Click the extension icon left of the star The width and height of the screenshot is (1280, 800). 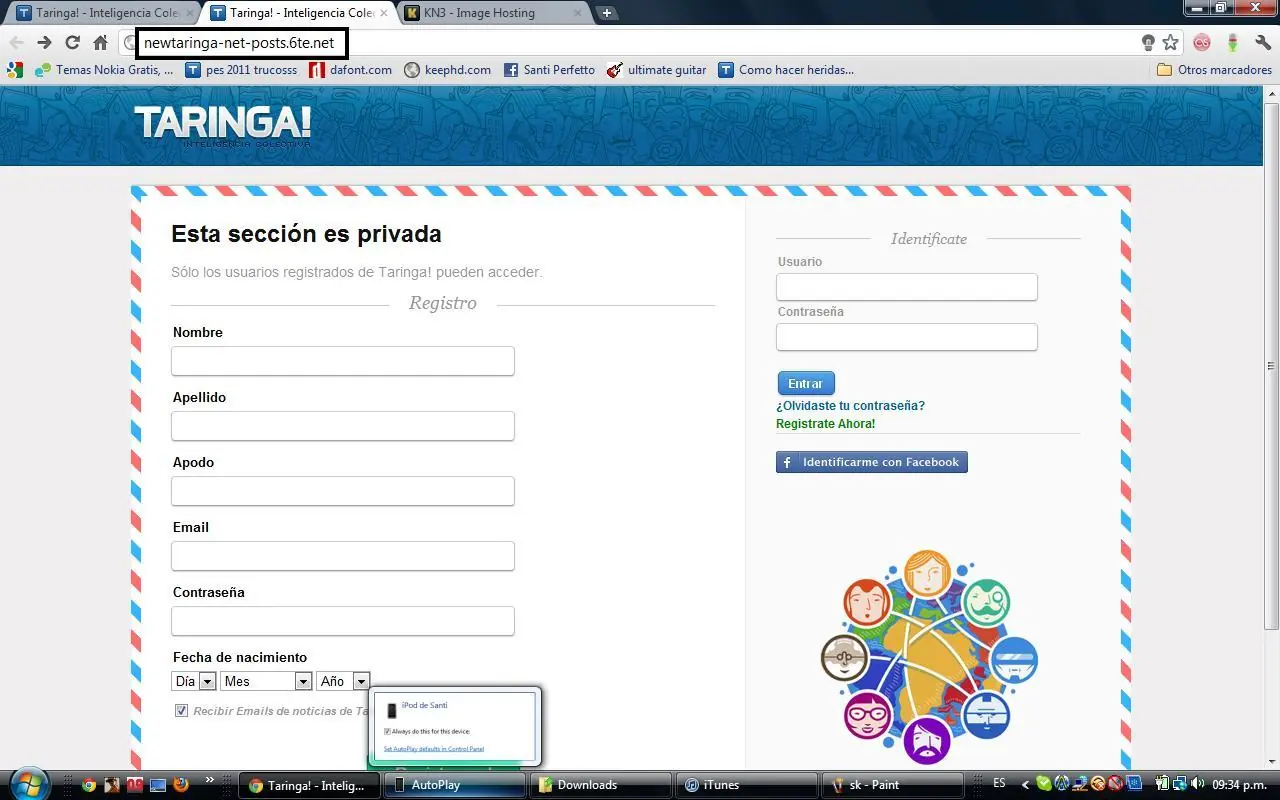tap(1148, 43)
